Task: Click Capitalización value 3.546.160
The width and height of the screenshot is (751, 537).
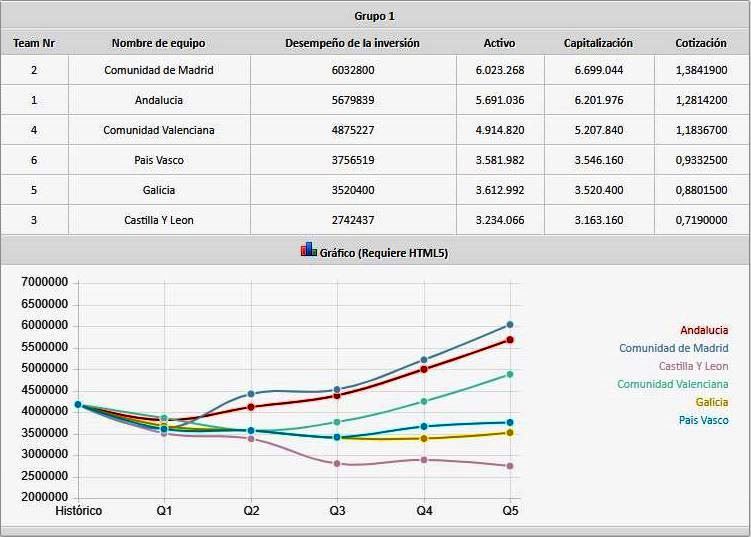Action: point(599,160)
